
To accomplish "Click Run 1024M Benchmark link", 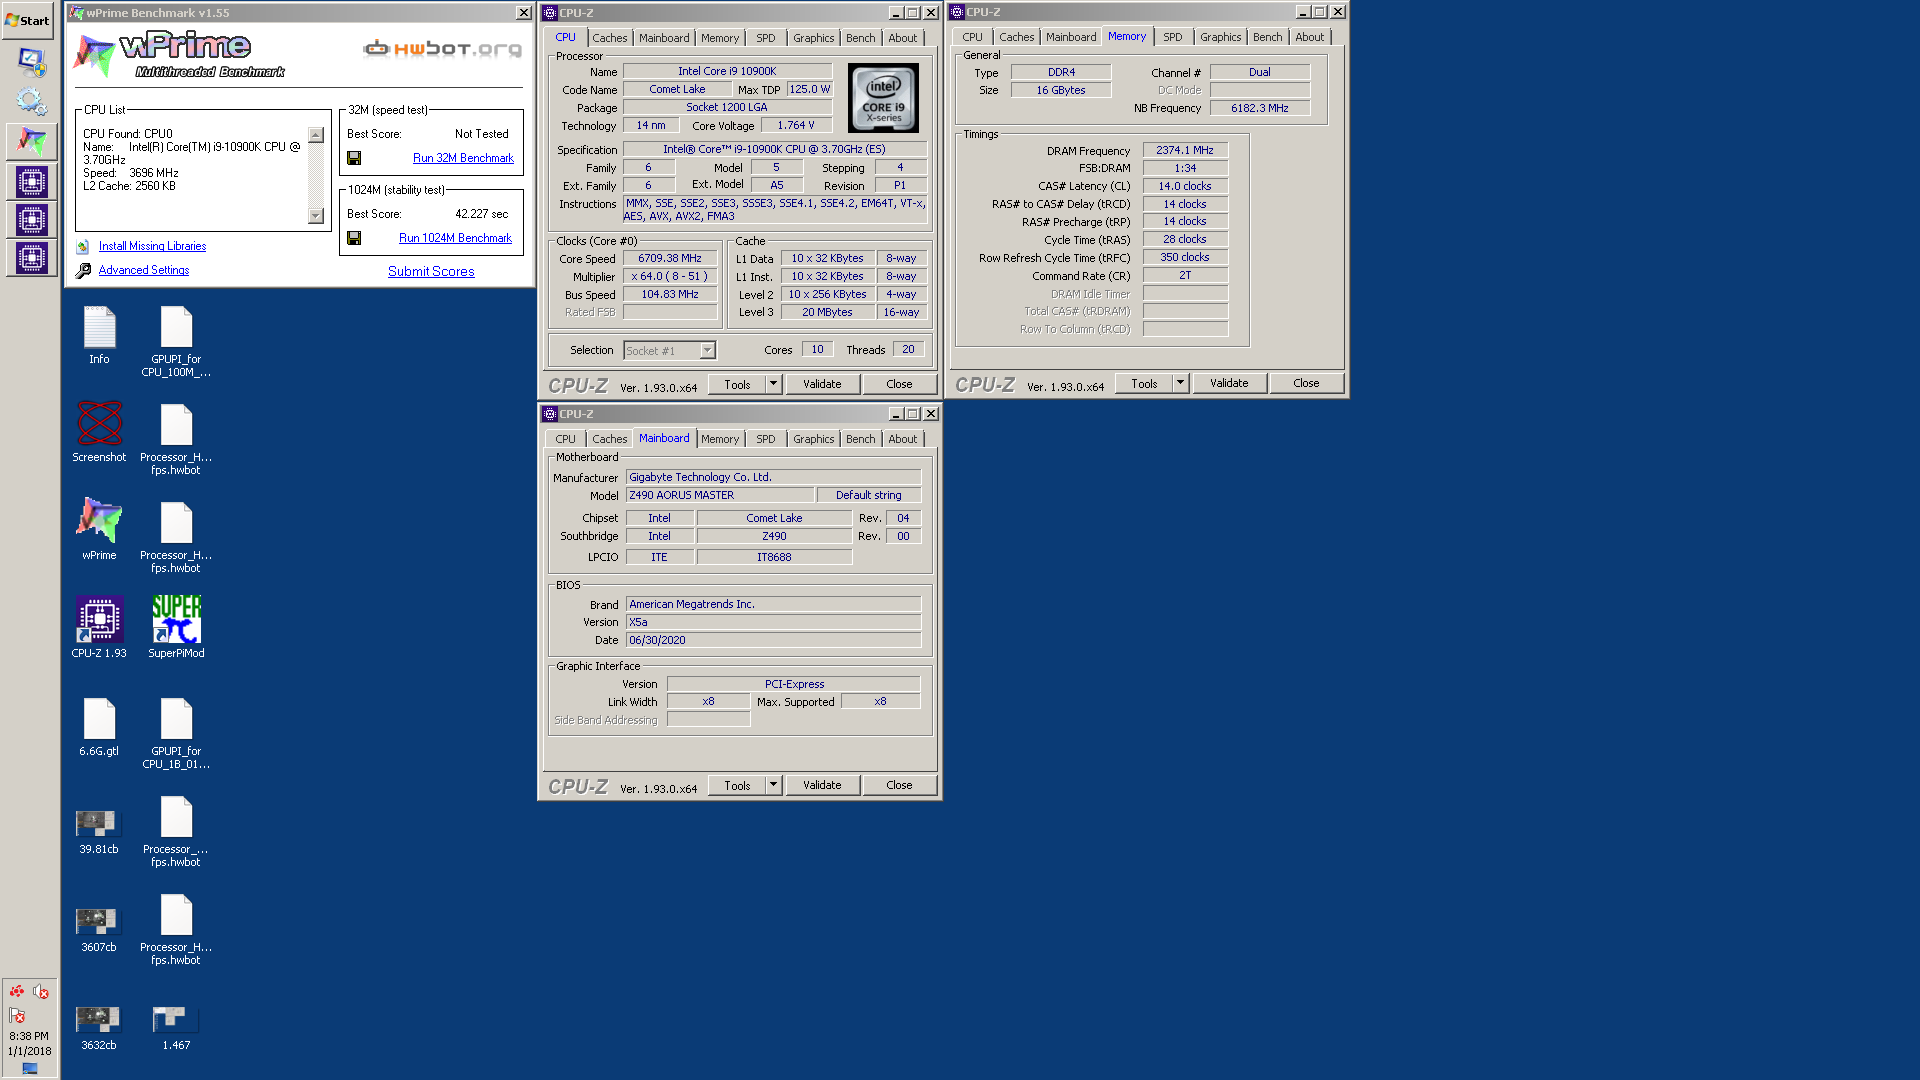I will click(455, 238).
